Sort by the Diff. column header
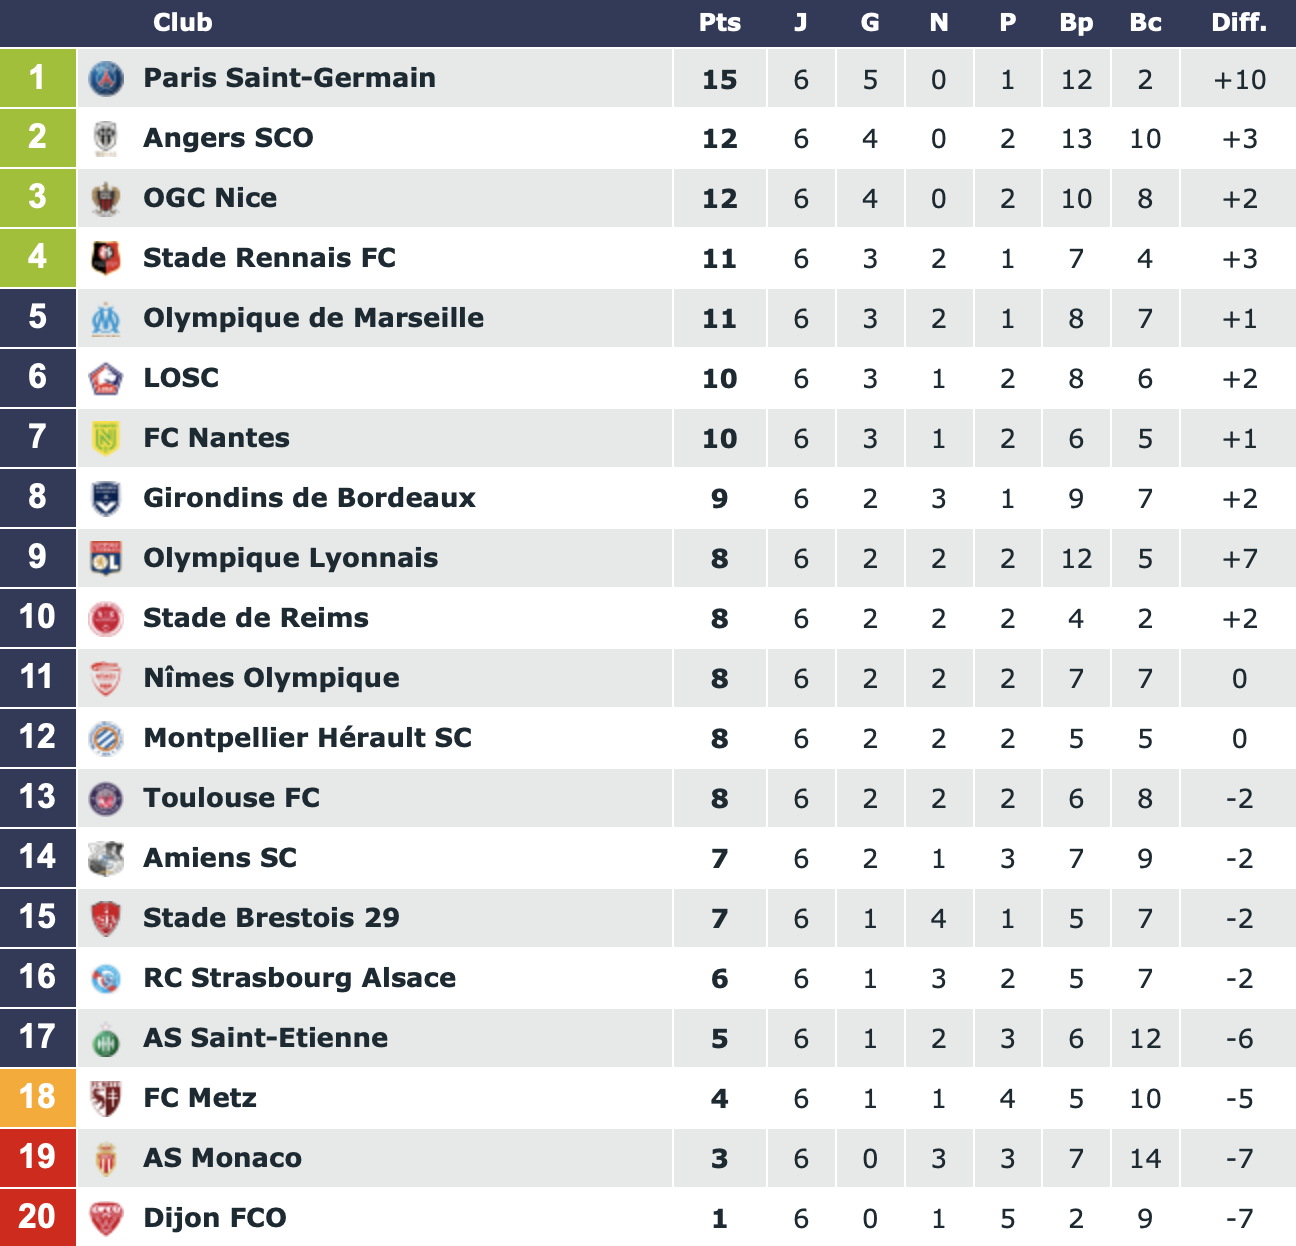Image resolution: width=1296 pixels, height=1246 pixels. click(1239, 22)
